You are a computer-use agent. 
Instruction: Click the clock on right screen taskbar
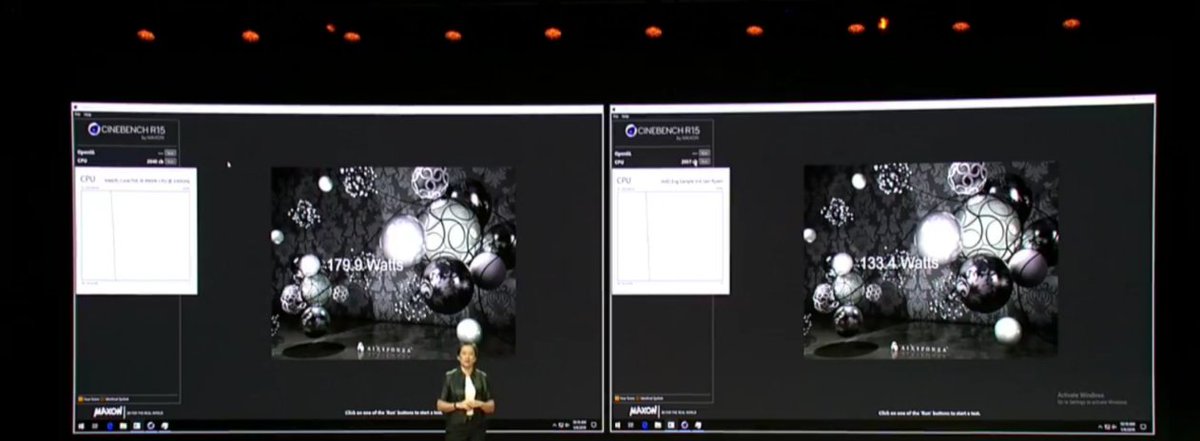pos(1128,427)
